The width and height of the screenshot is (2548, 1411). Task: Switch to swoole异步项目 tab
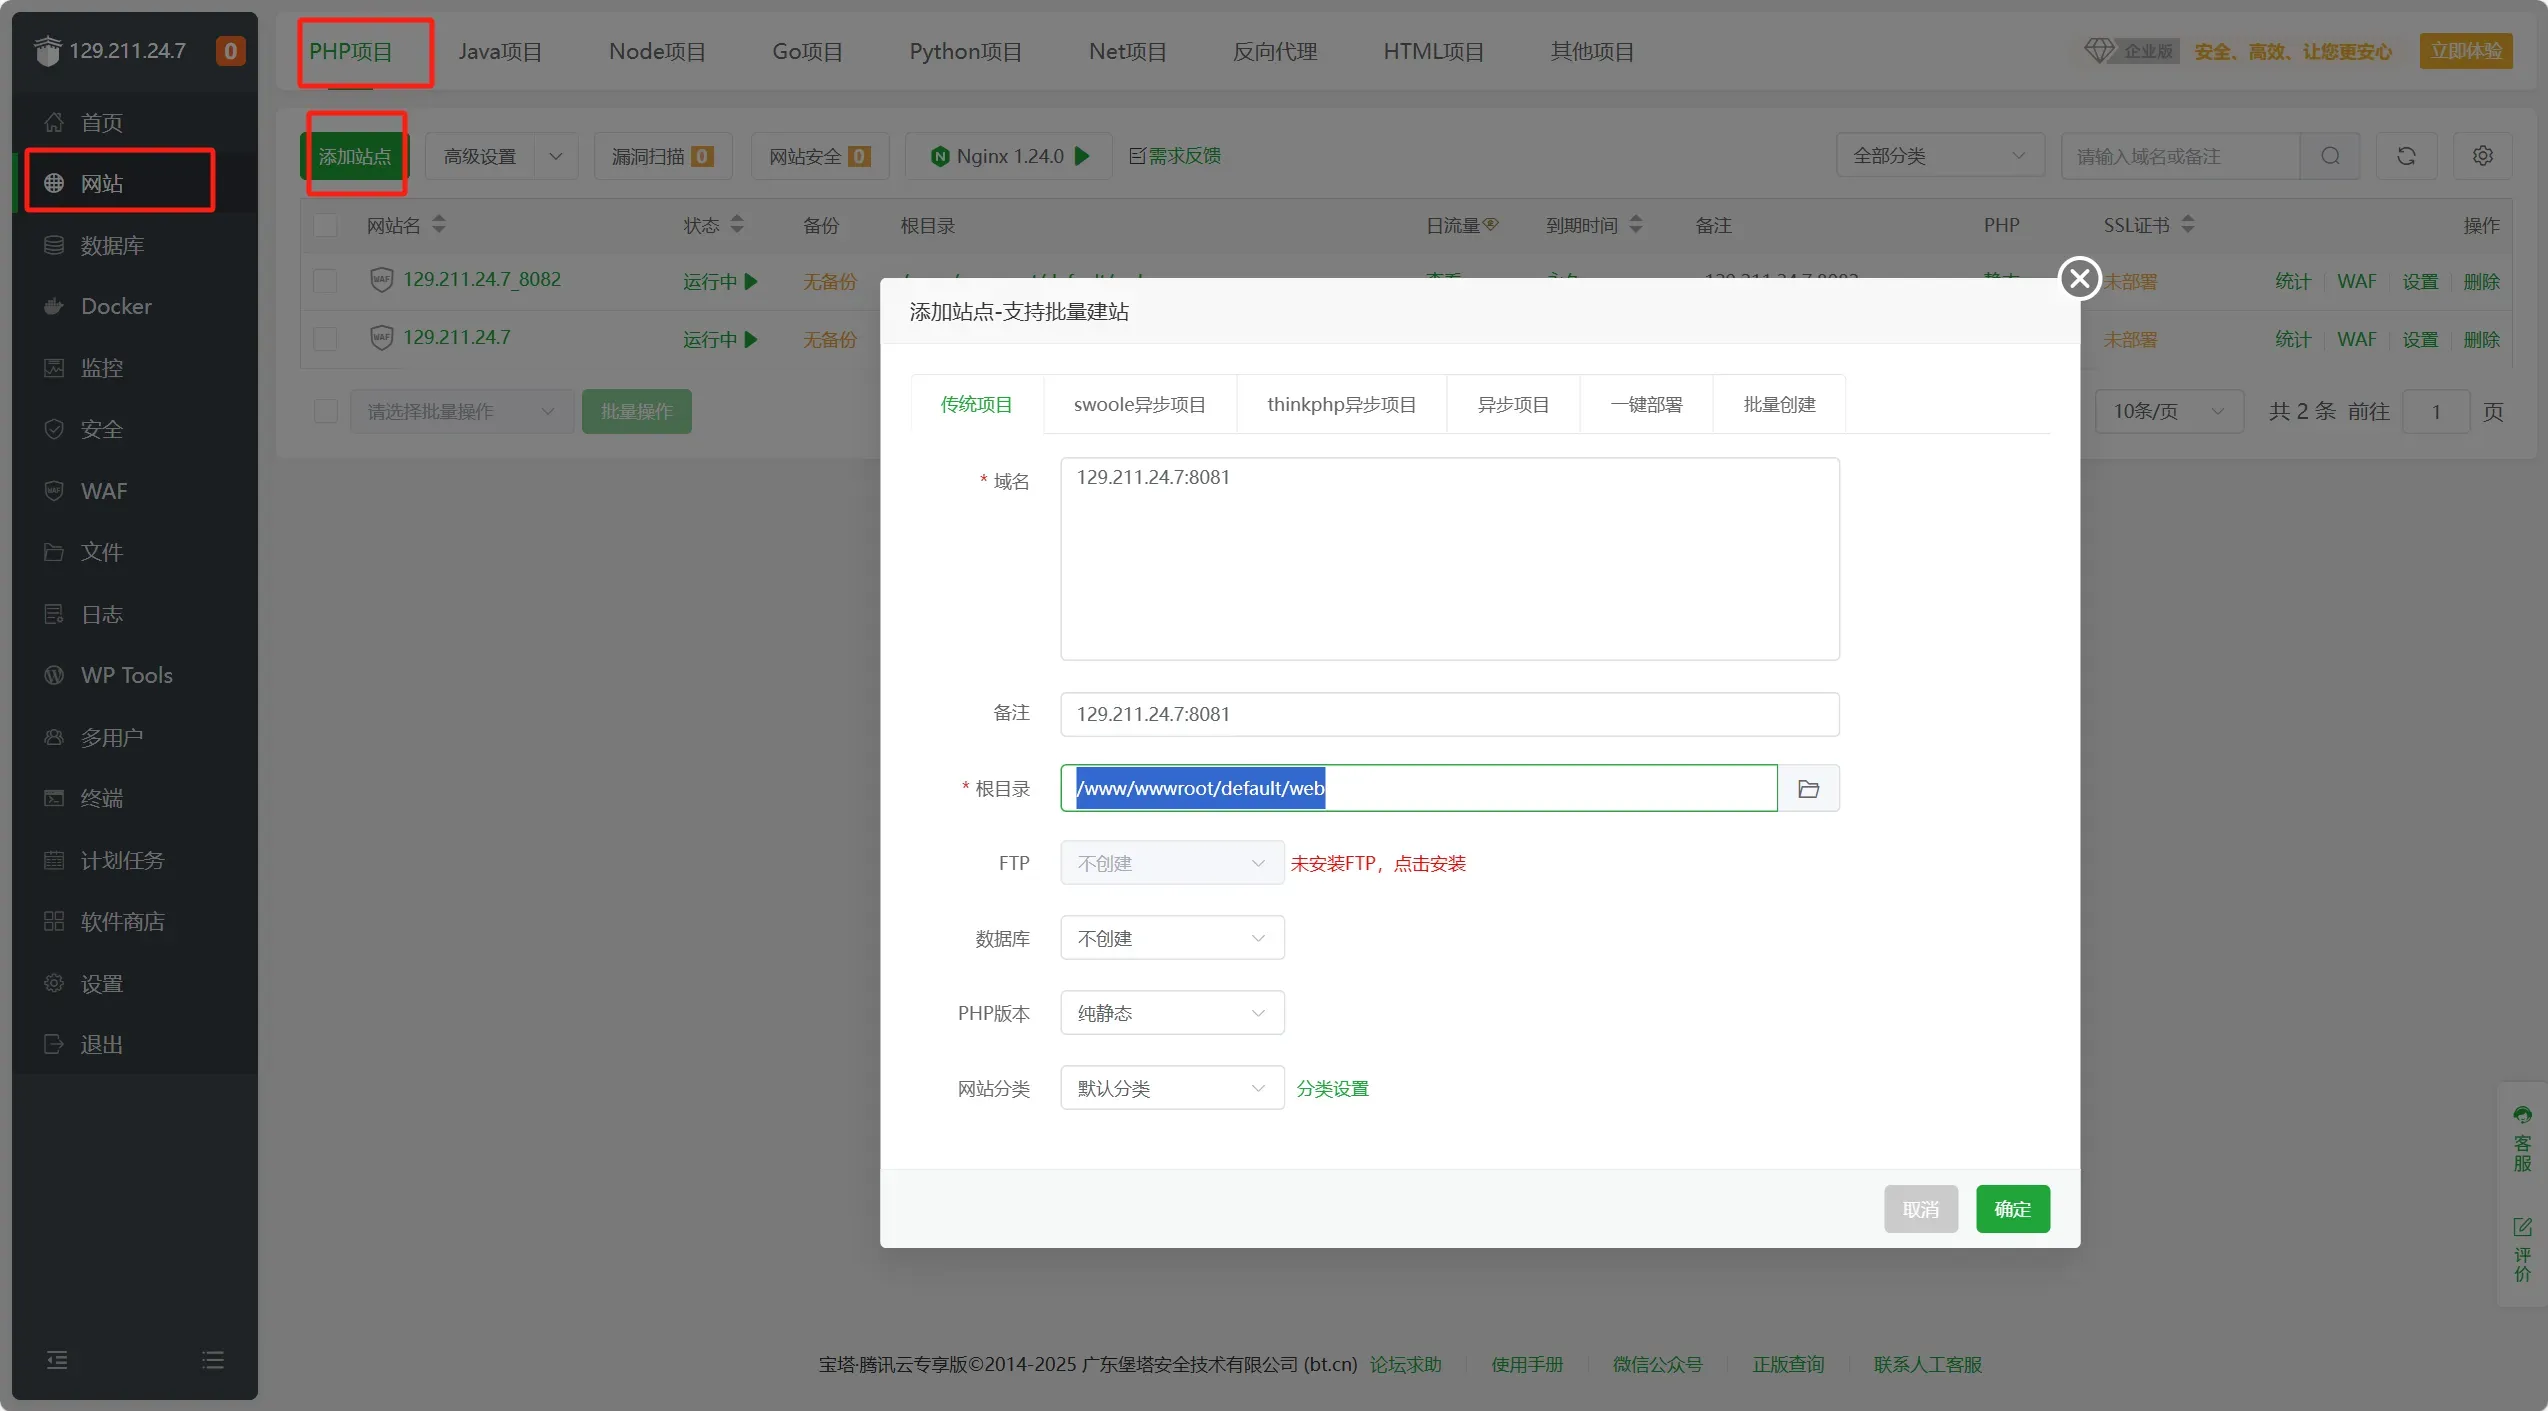coord(1139,405)
